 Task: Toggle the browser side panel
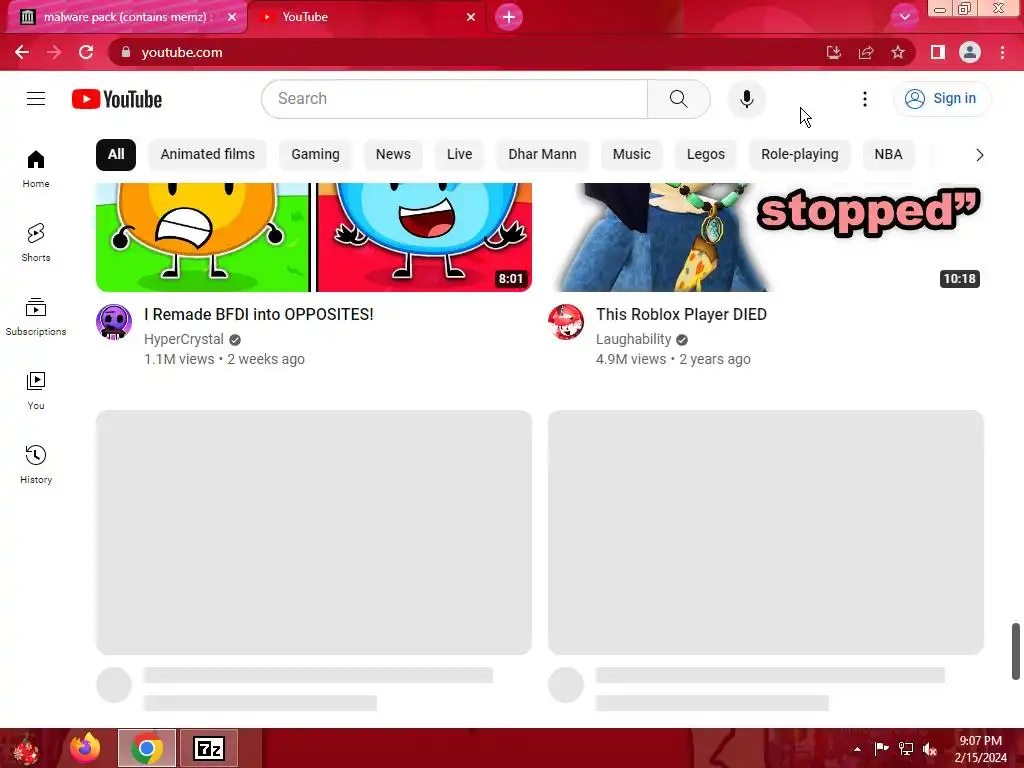click(938, 52)
